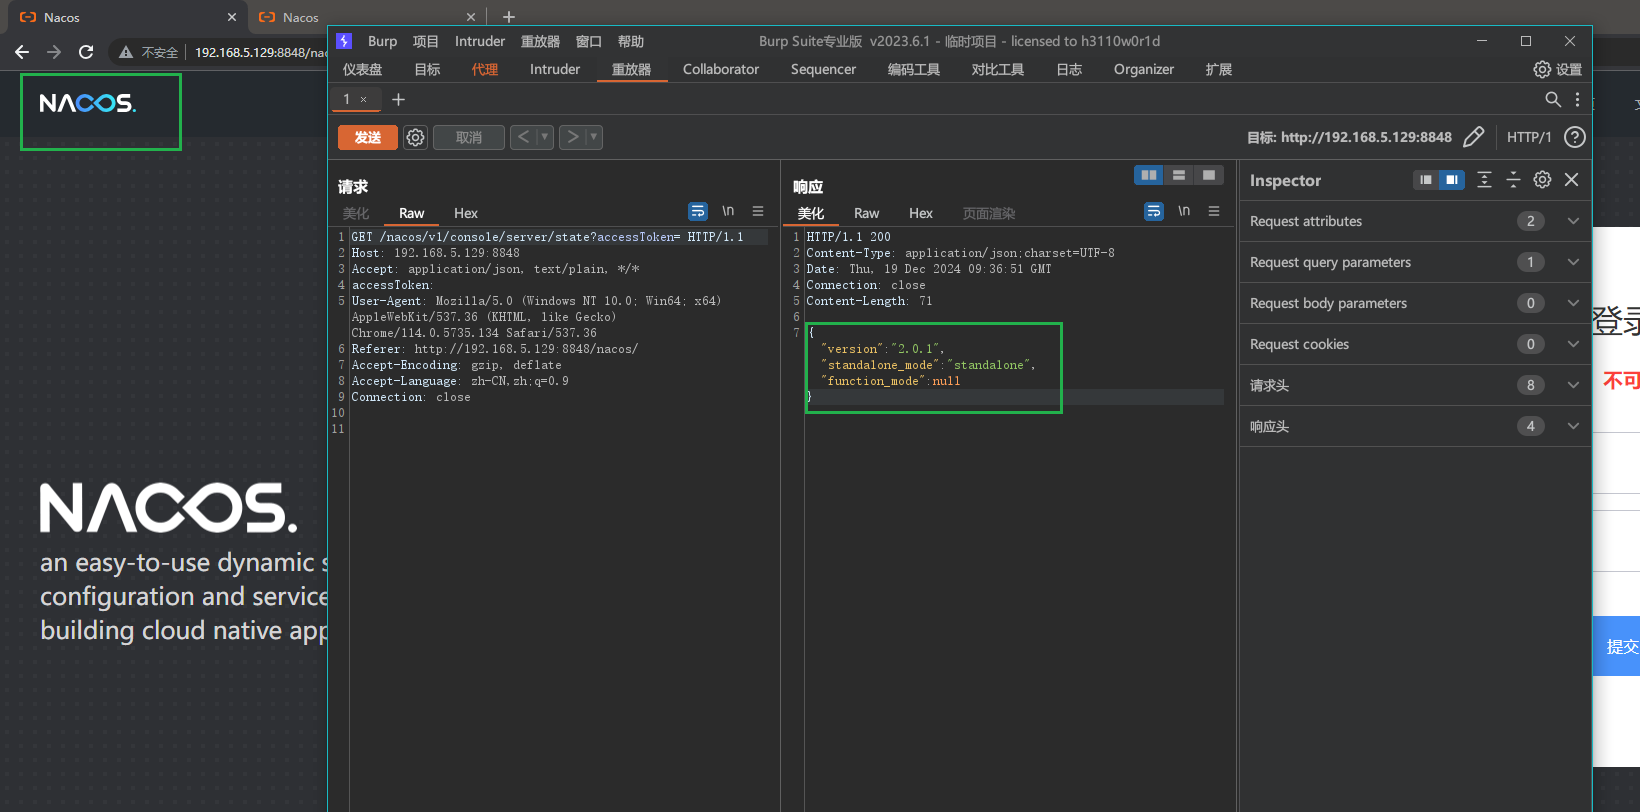
Task: Open the help question mark icon
Action: tap(1575, 137)
